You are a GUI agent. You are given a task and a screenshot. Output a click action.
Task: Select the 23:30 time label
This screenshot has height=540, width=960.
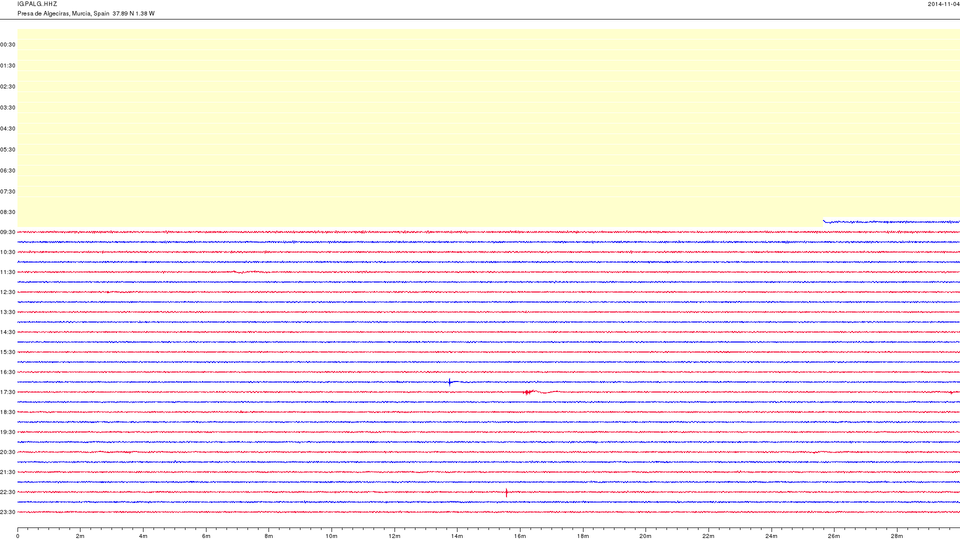click(8, 512)
